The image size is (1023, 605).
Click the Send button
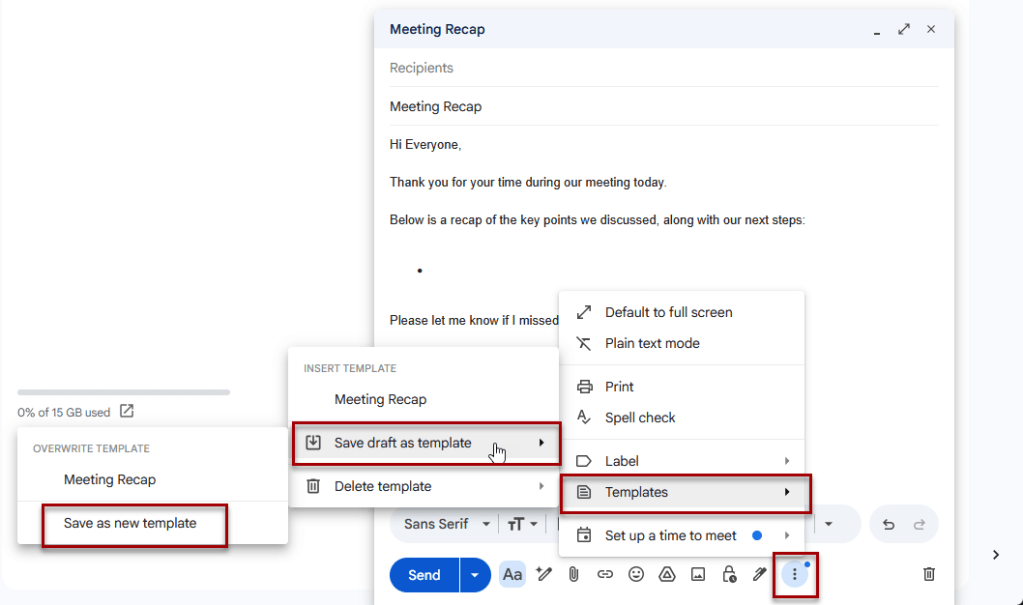tap(424, 575)
